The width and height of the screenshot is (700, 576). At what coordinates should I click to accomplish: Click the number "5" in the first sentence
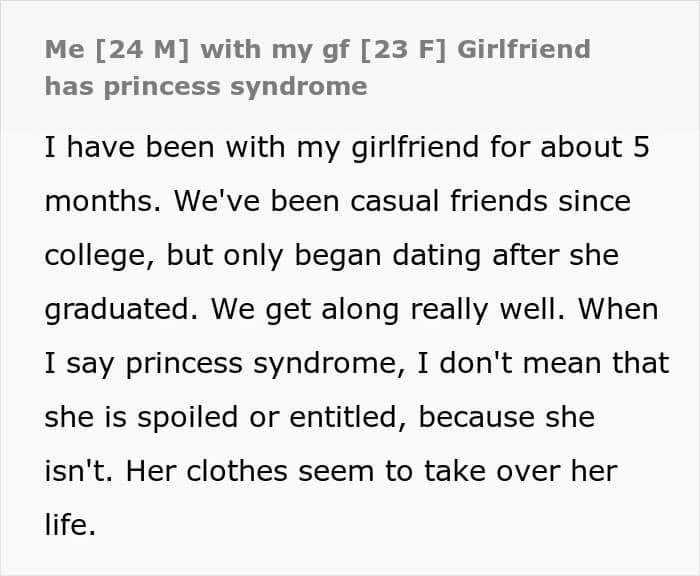pos(641,147)
